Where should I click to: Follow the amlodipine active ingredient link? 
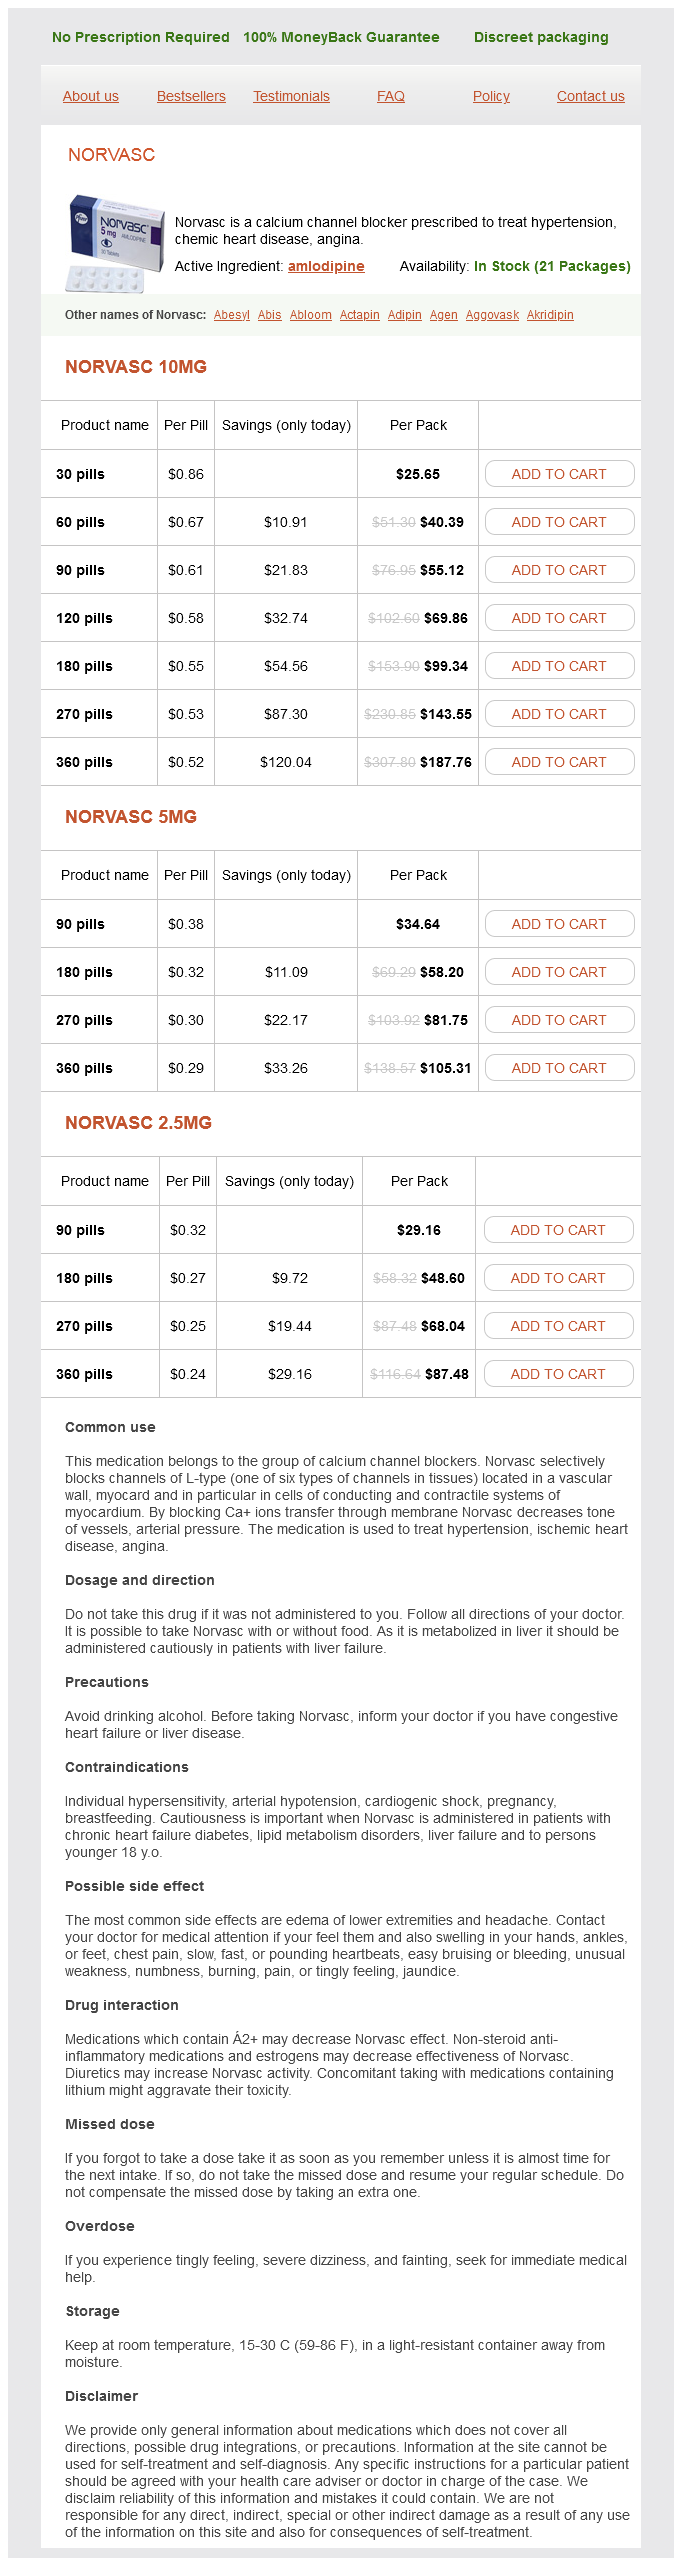[x=326, y=266]
